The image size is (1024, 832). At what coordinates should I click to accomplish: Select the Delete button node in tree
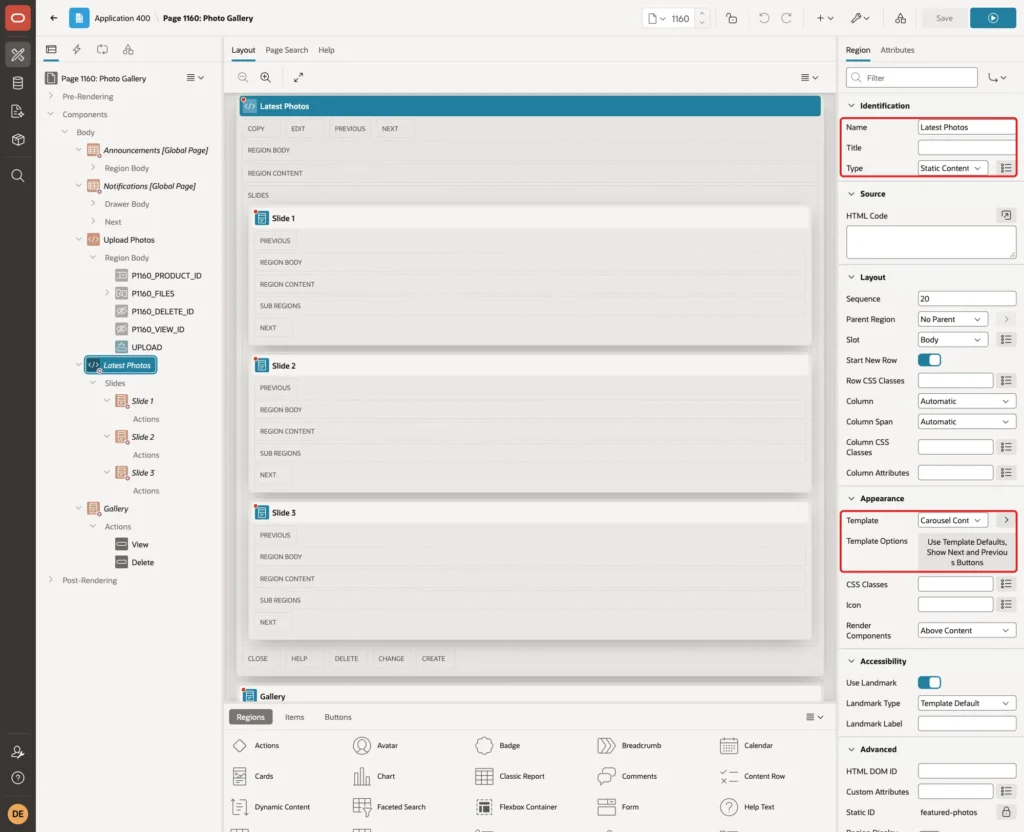(x=142, y=562)
